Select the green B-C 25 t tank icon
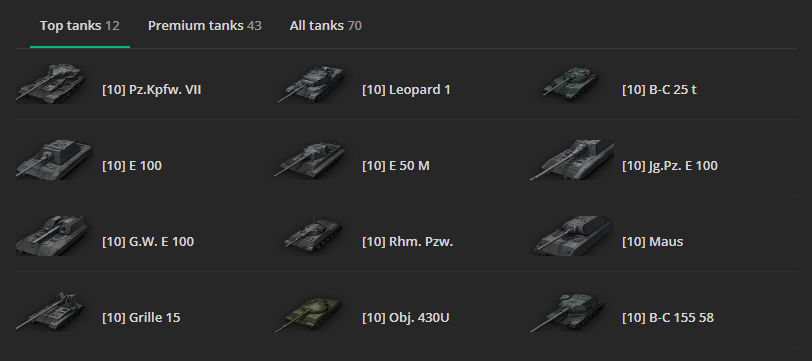The width and height of the screenshot is (812, 361). point(571,83)
